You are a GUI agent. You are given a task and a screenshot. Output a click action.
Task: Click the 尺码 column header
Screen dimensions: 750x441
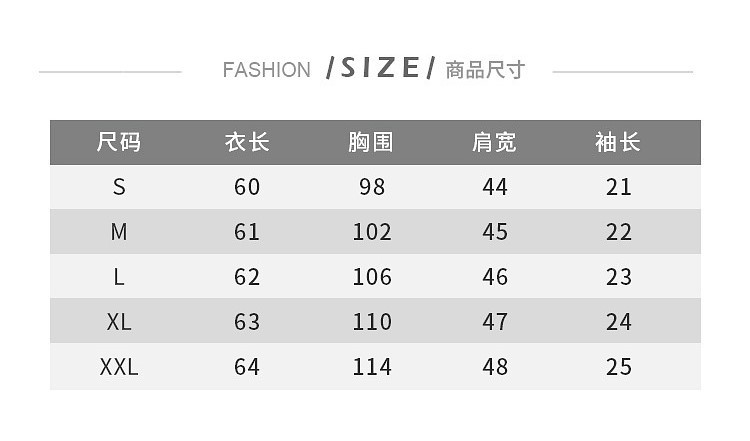[119, 142]
